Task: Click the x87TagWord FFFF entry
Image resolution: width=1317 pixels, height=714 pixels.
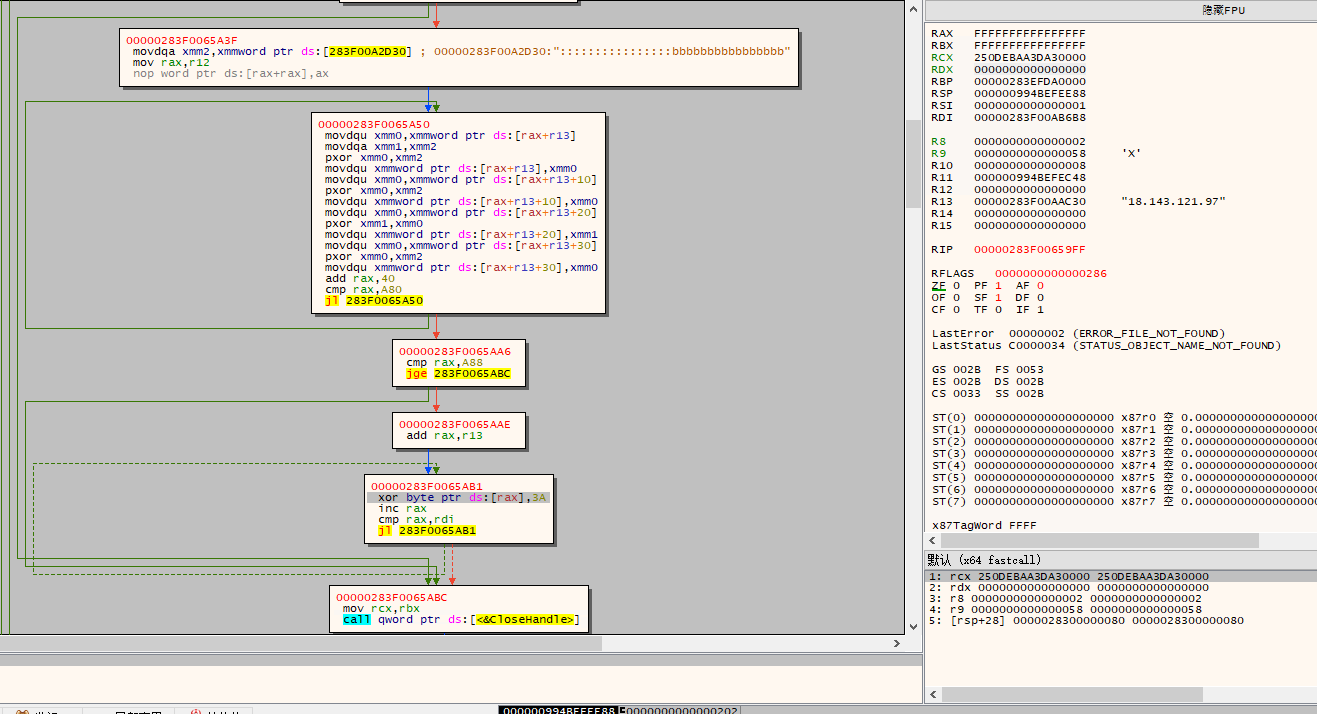Action: click(984, 525)
